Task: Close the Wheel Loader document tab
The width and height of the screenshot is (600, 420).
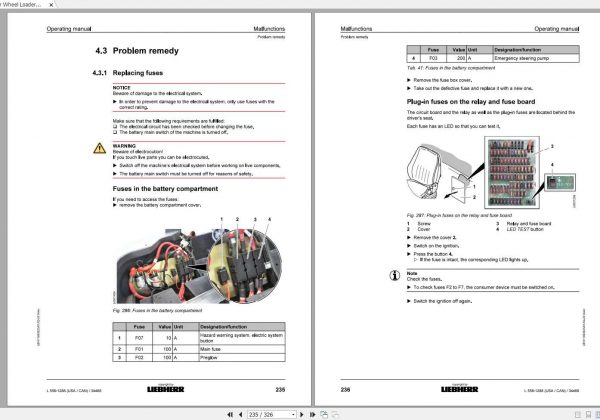Action: pyautogui.click(x=51, y=5)
